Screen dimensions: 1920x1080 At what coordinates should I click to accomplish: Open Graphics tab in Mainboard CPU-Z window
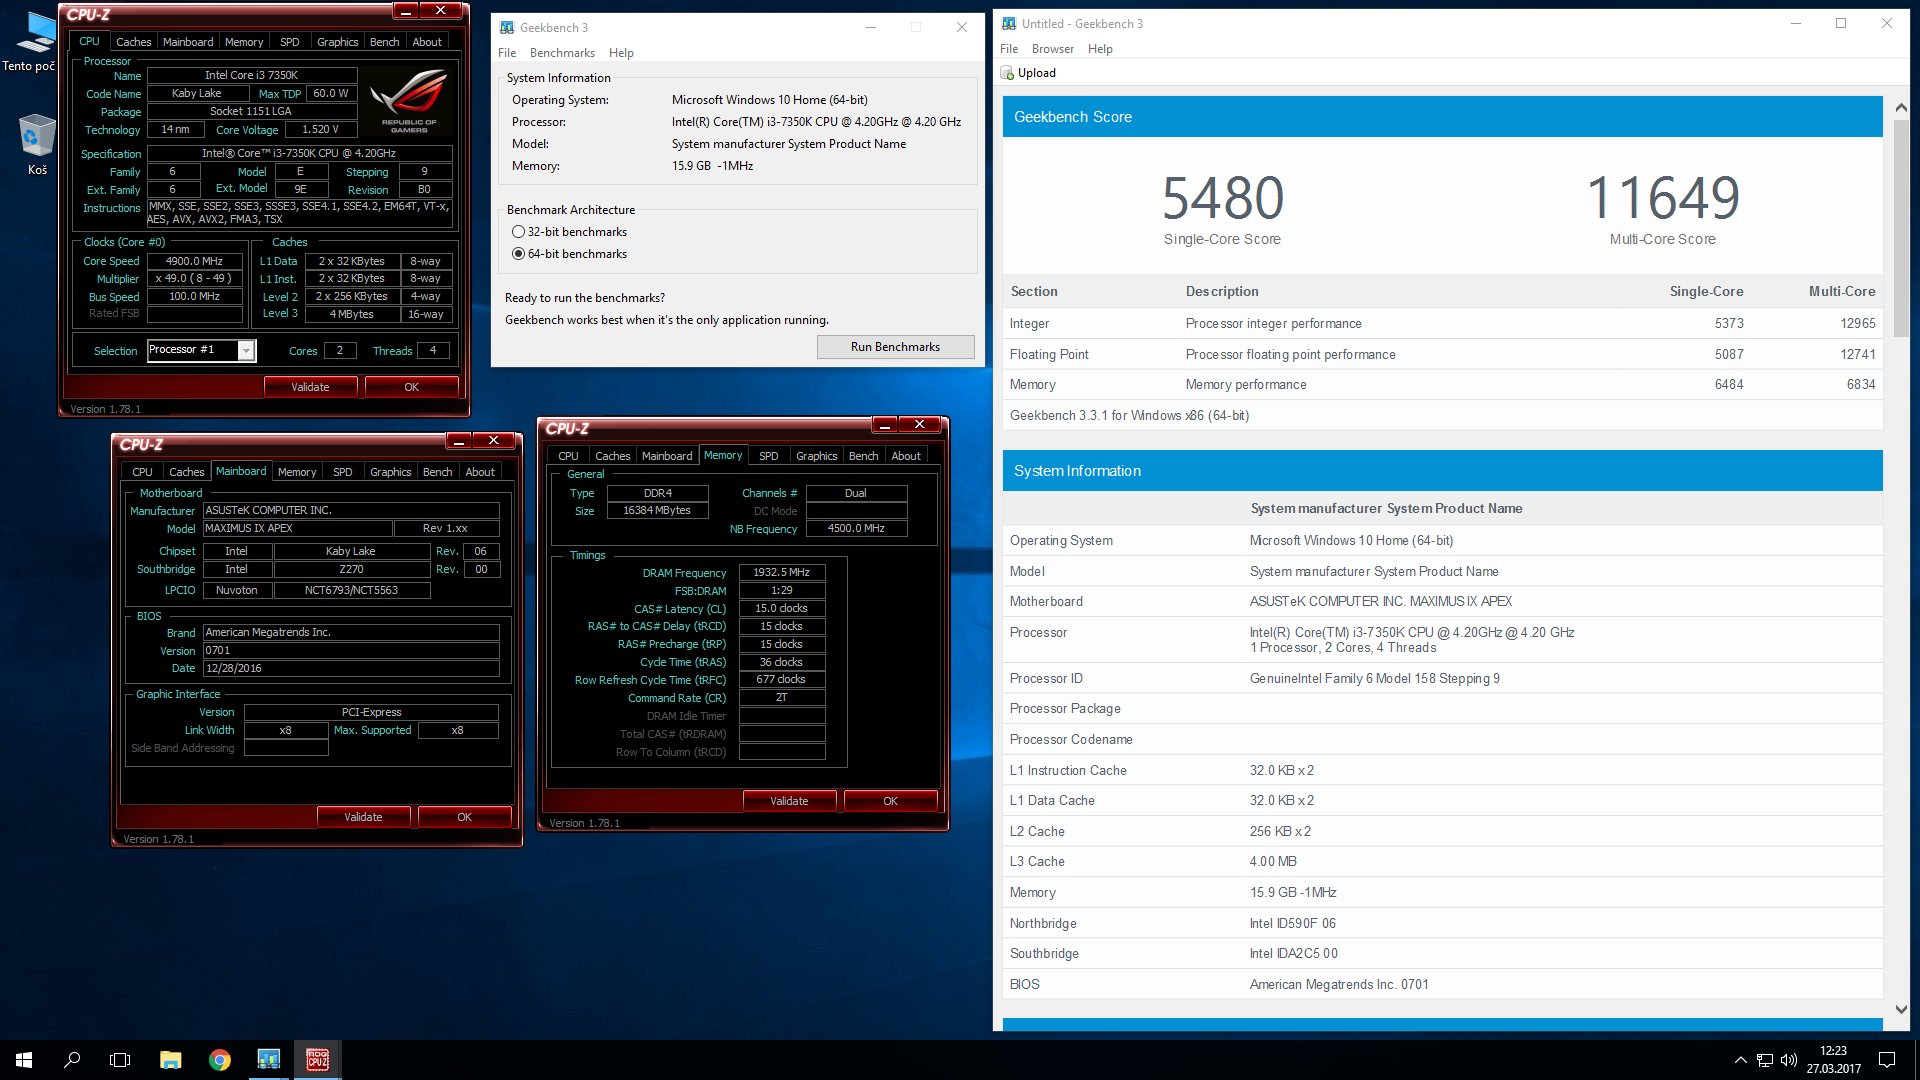(x=390, y=472)
